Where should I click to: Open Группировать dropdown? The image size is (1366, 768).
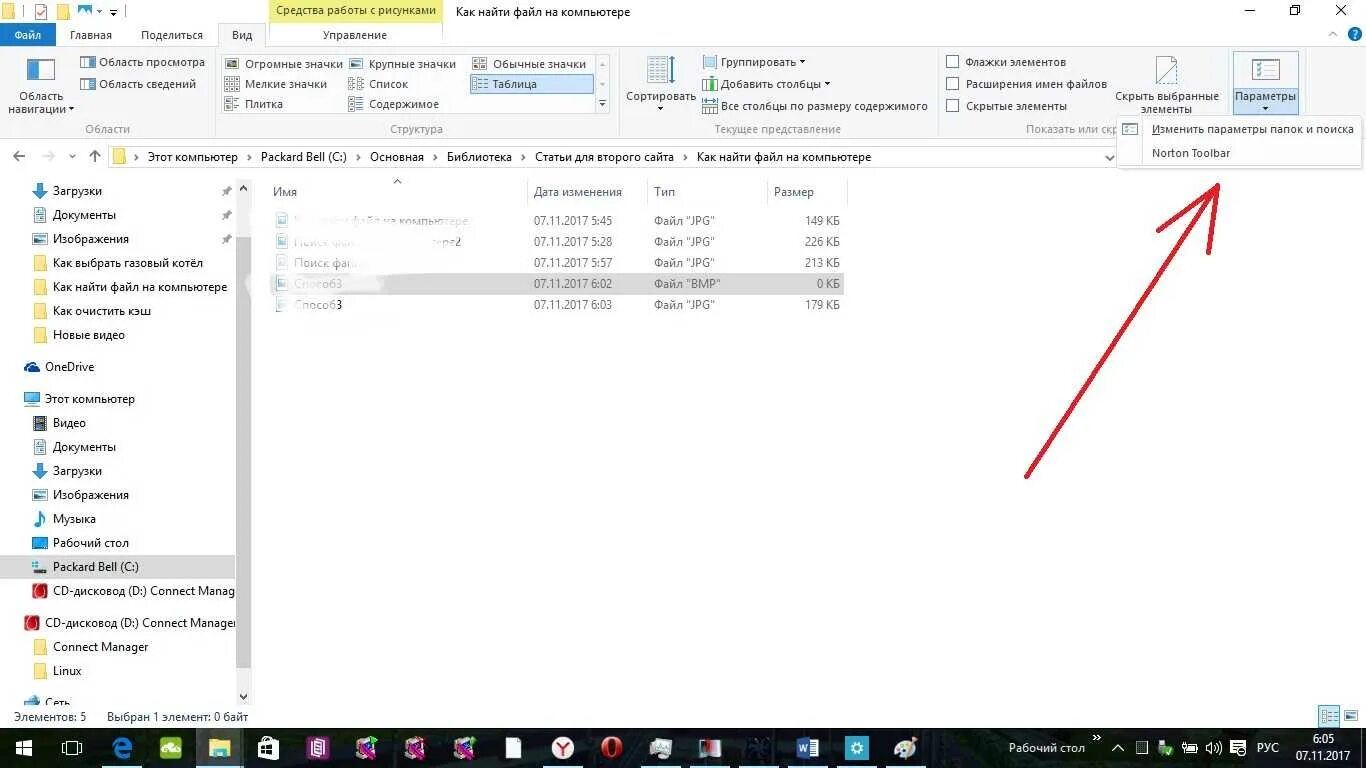[754, 62]
